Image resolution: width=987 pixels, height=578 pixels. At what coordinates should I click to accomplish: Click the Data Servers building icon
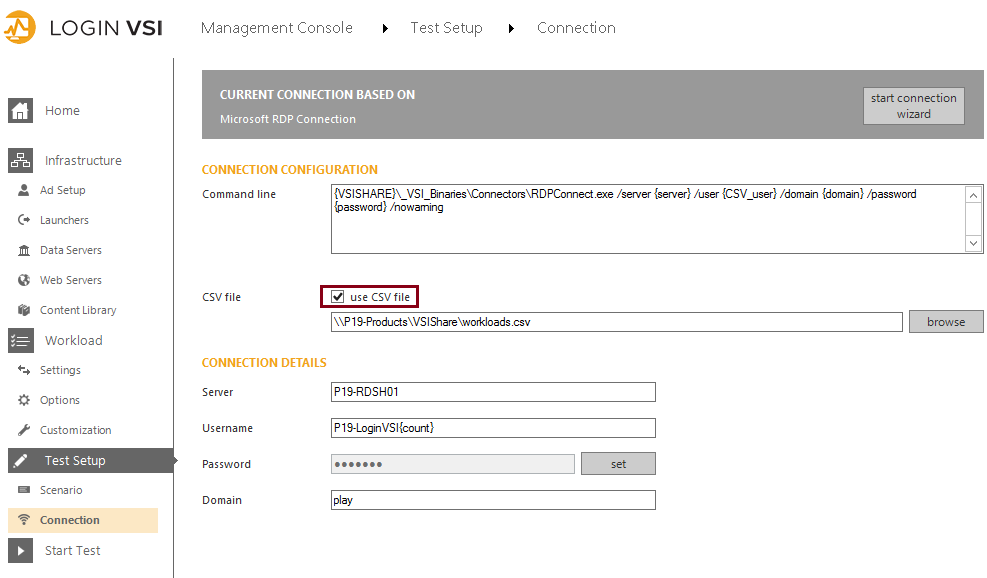[24, 250]
